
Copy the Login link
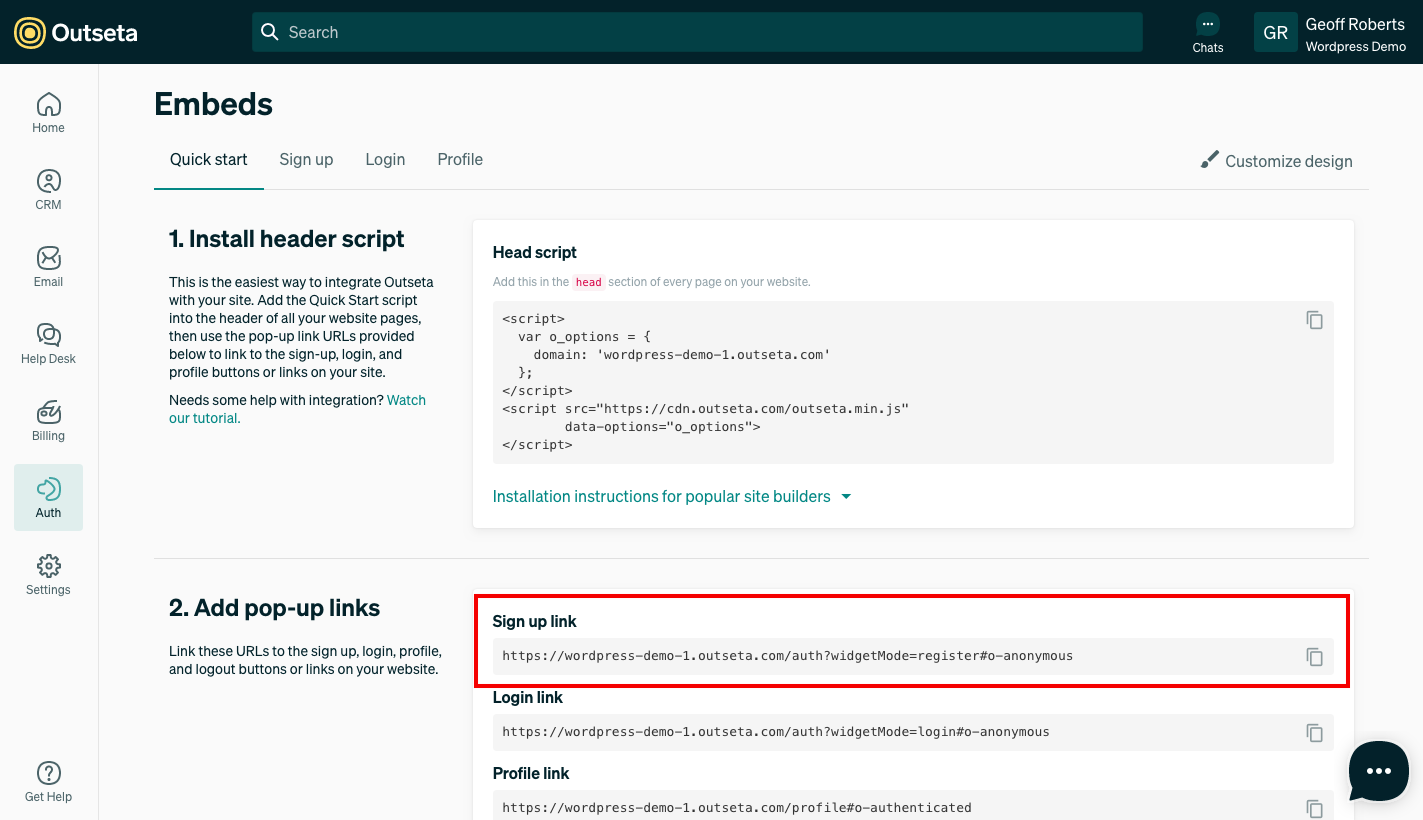1314,733
